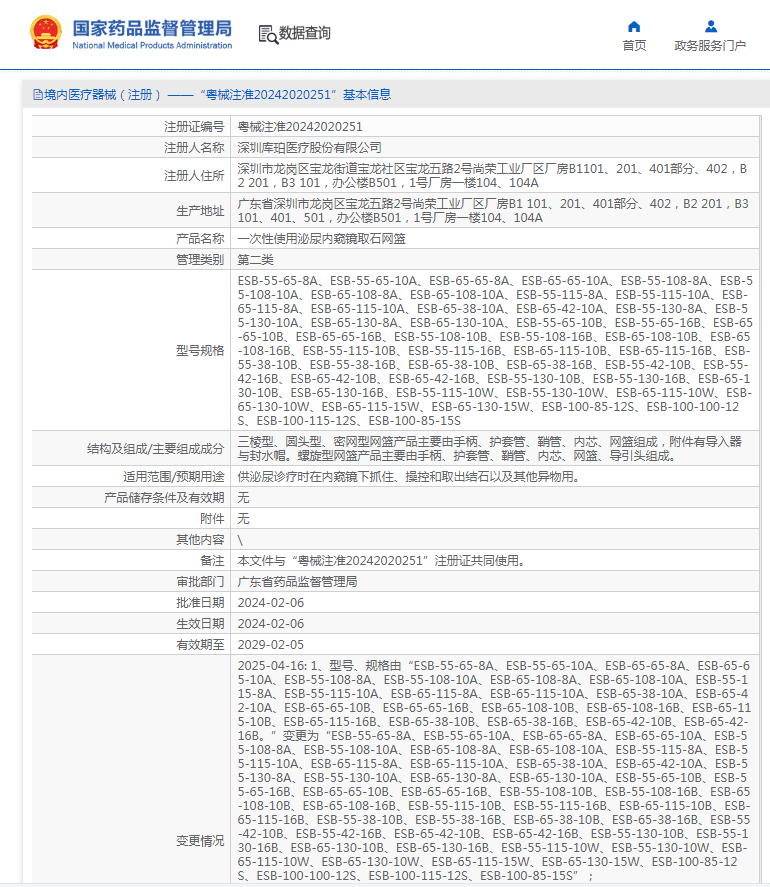This screenshot has height=887, width=770.
Task: Click the 广东省药品监督管理局 approval department
Action: [297, 582]
